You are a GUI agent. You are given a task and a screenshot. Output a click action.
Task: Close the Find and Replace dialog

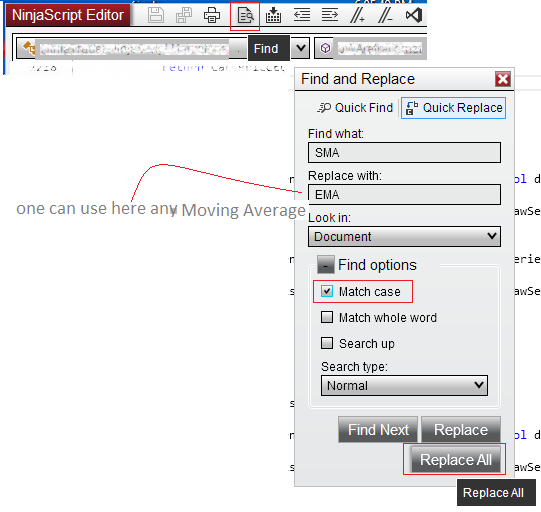[502, 79]
